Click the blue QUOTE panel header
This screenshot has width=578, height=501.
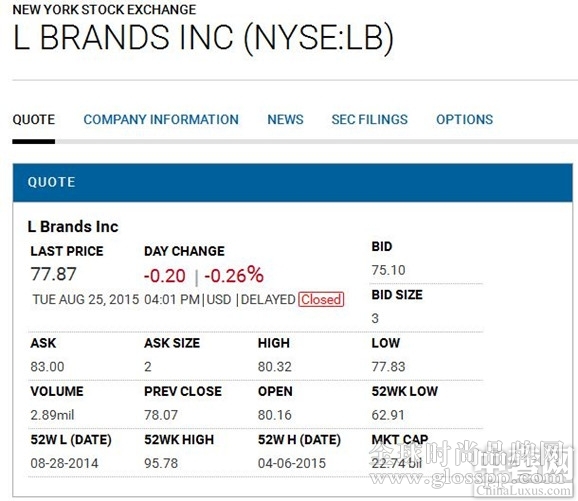pos(293,182)
